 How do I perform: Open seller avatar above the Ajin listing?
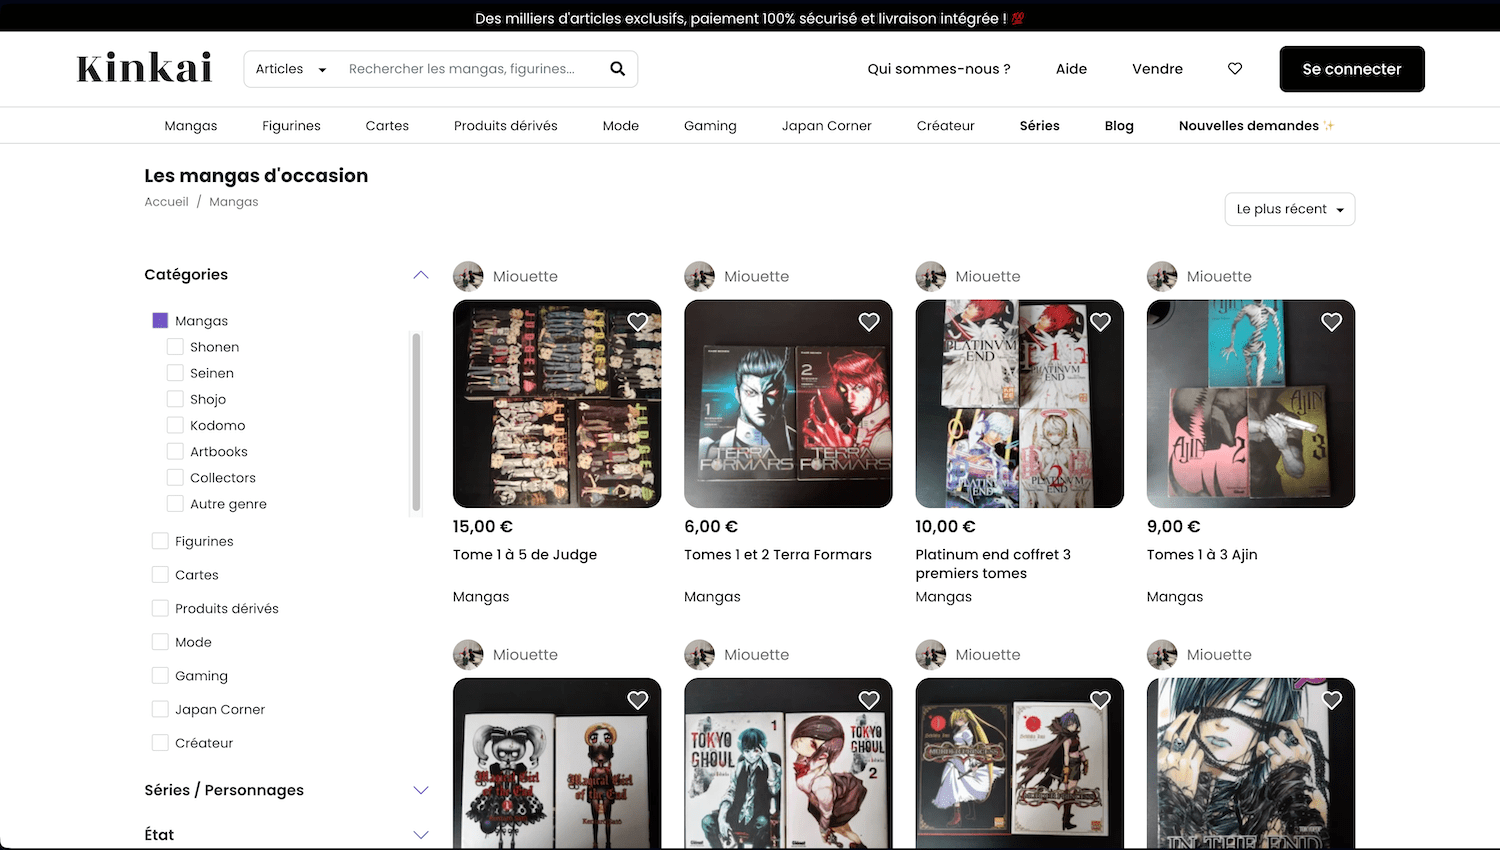tap(1162, 276)
